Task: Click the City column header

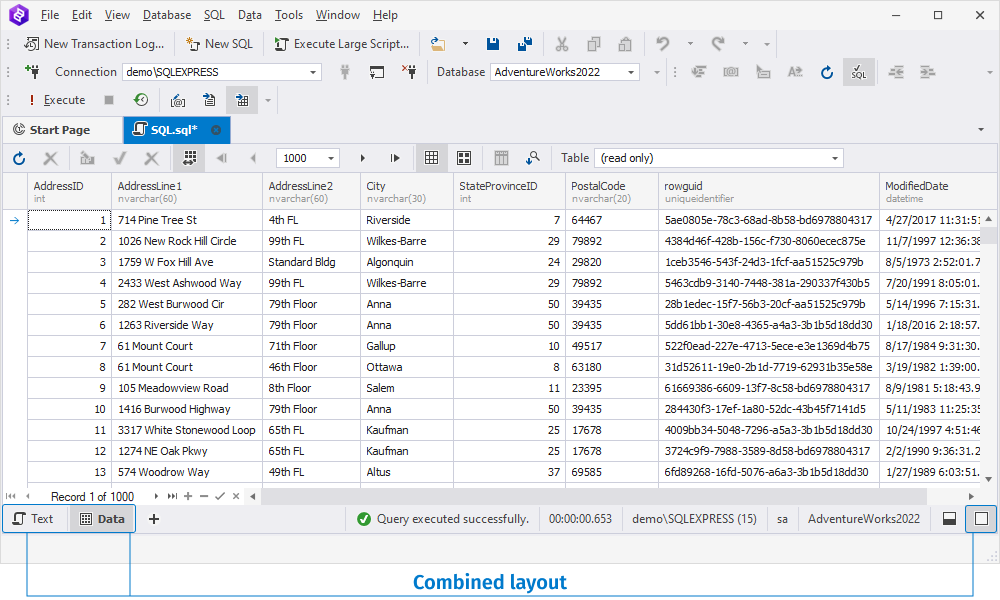Action: coord(407,191)
